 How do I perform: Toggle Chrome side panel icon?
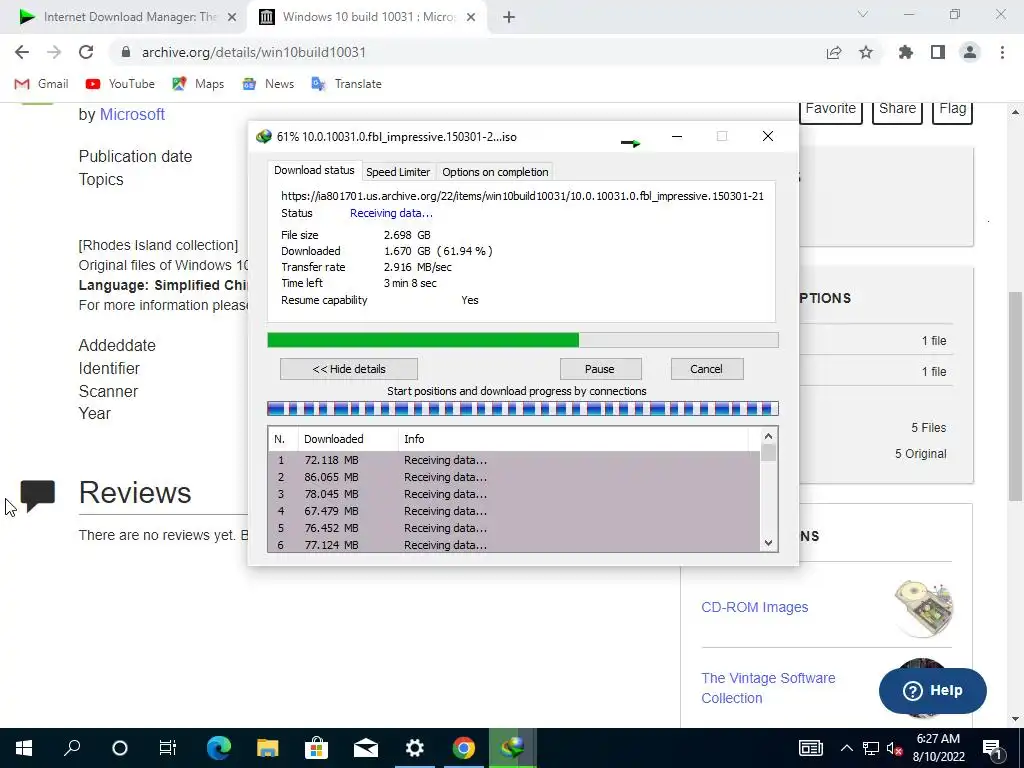(x=938, y=52)
